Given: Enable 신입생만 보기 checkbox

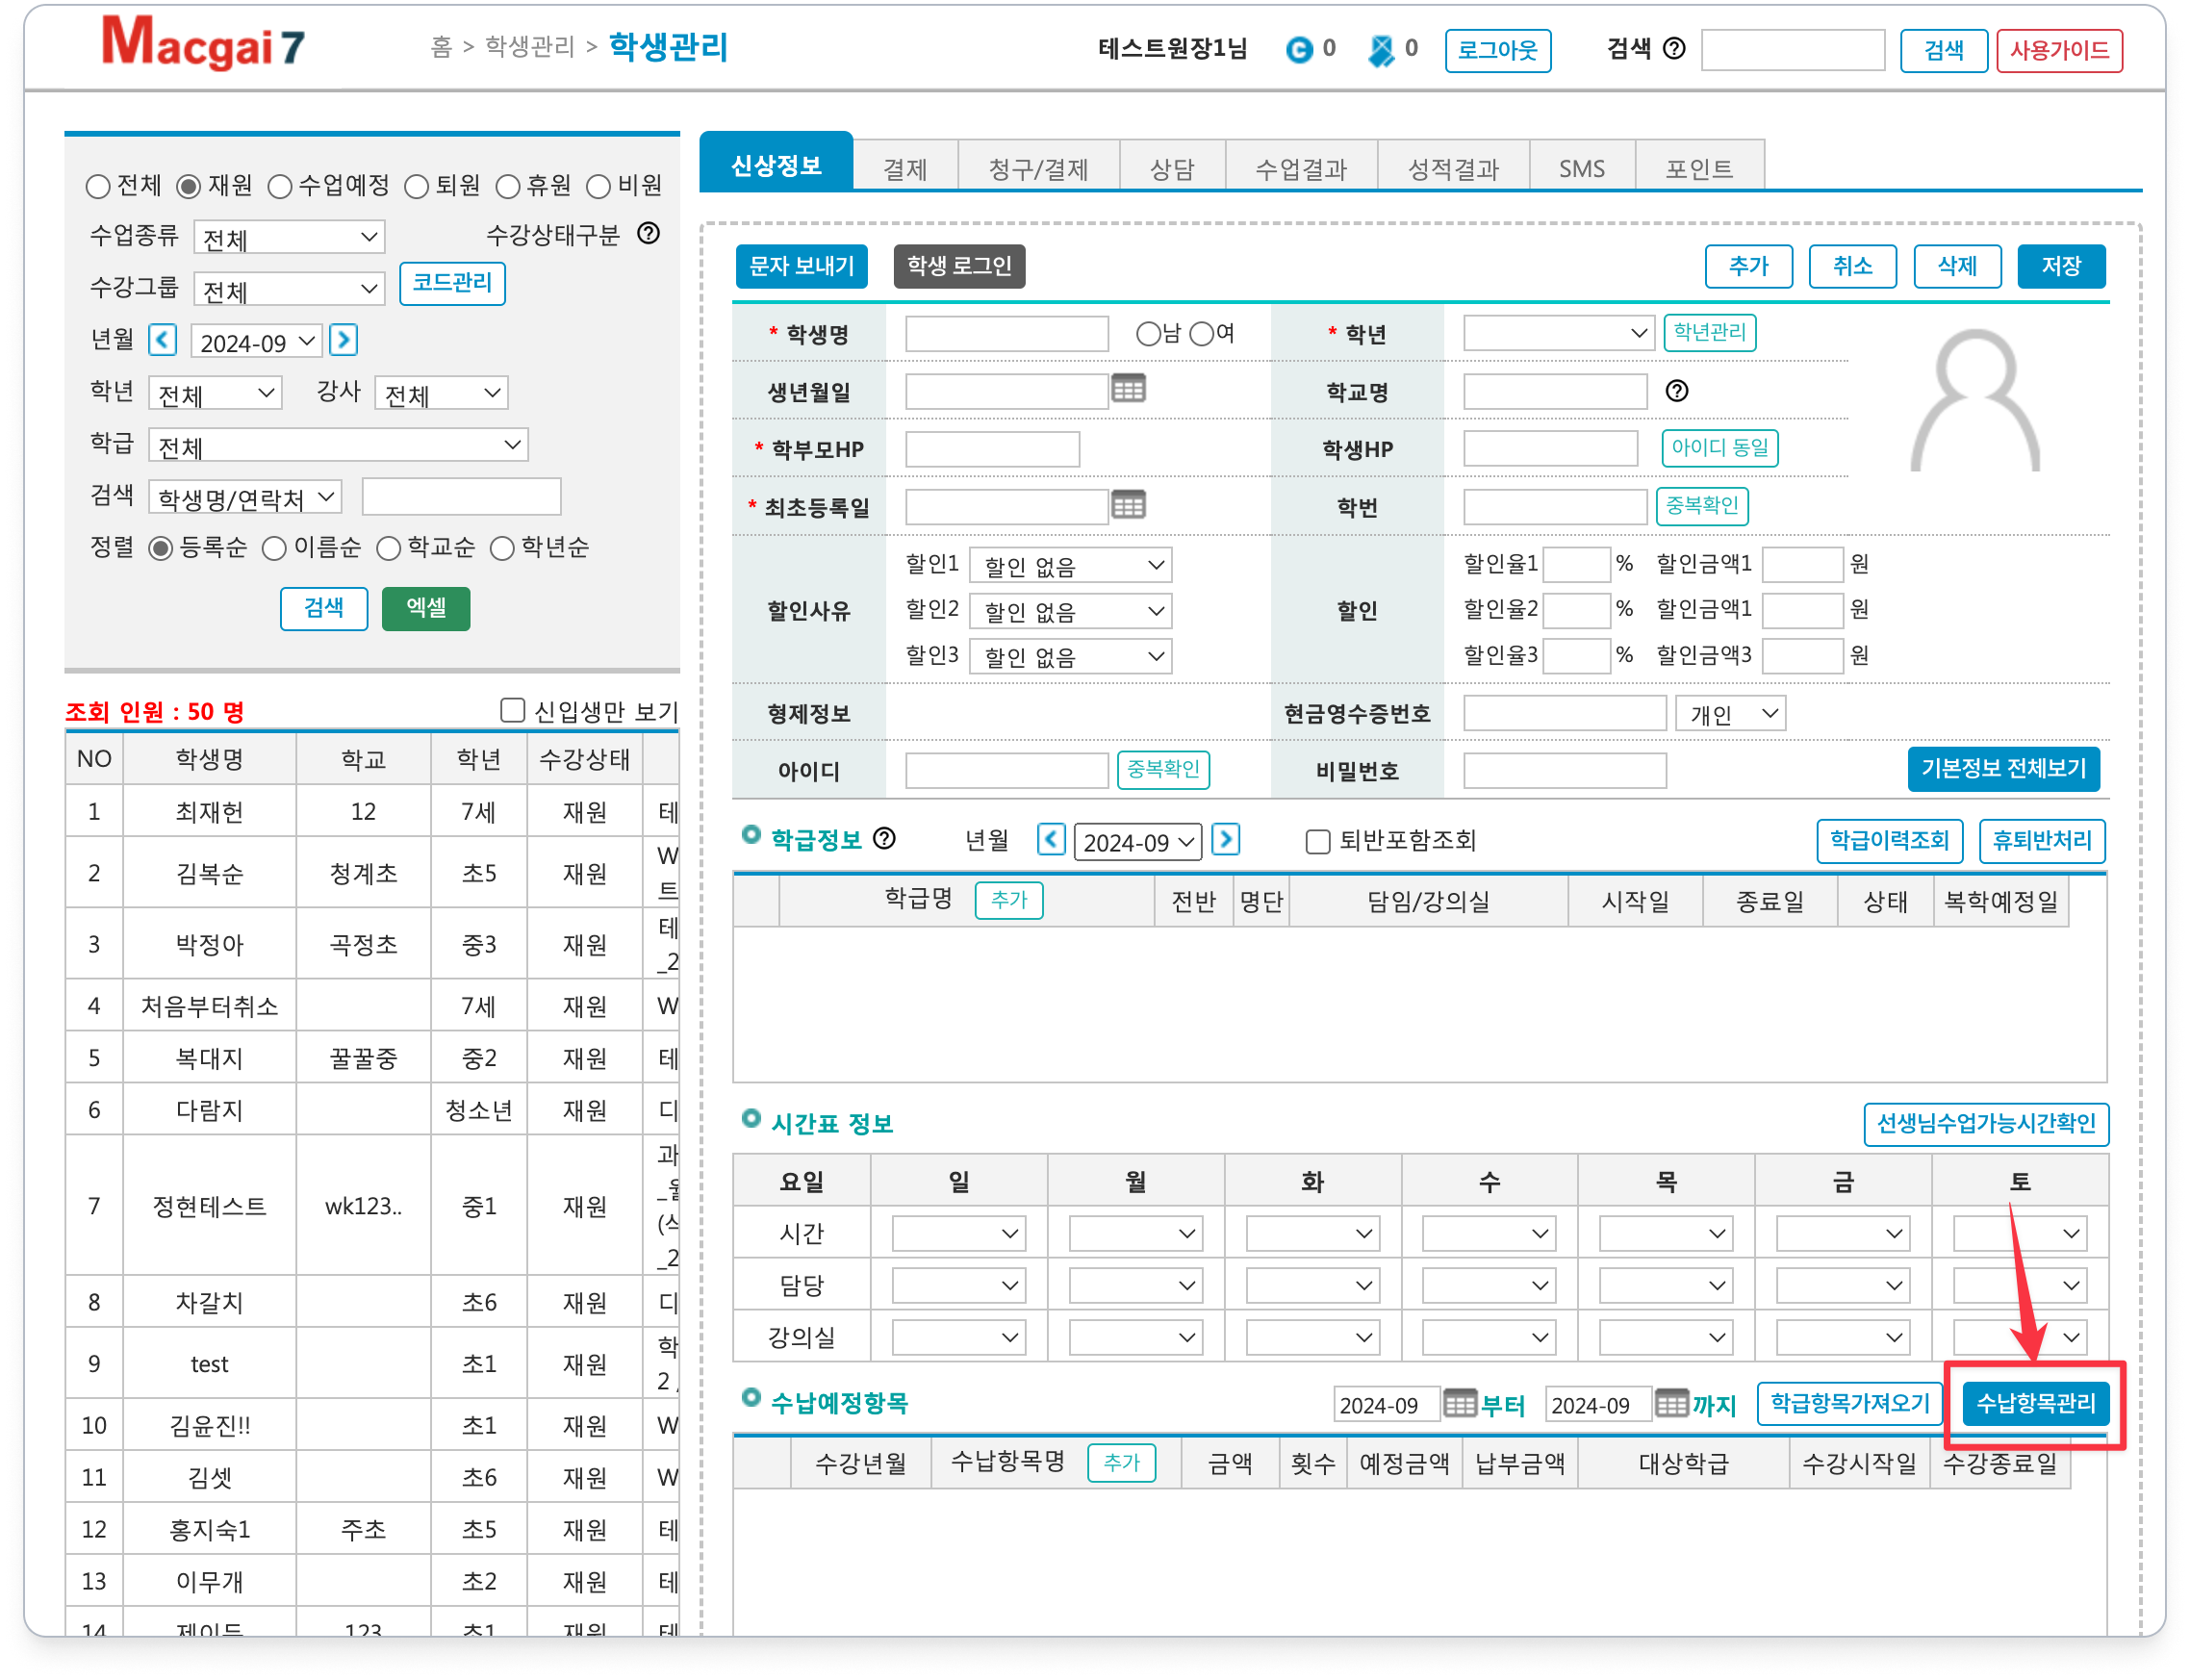Looking at the screenshot, I should pos(512,710).
